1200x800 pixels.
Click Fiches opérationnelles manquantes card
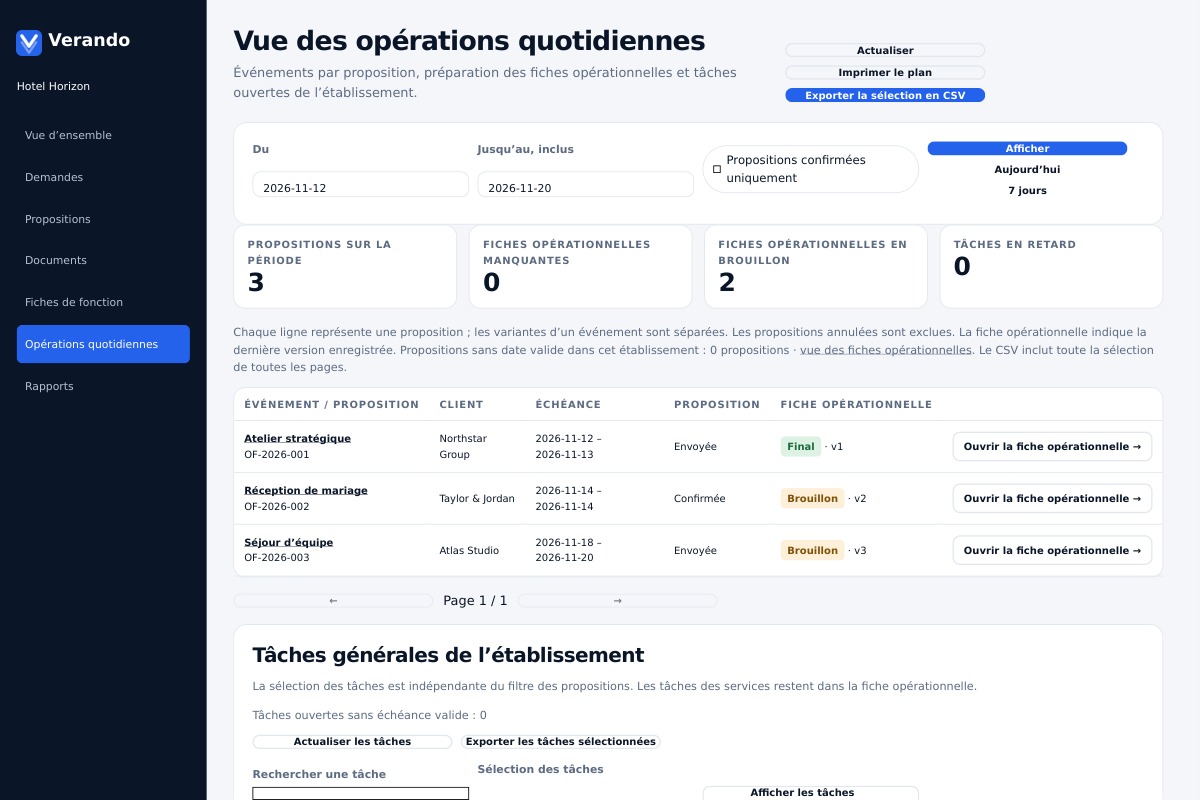pos(580,267)
